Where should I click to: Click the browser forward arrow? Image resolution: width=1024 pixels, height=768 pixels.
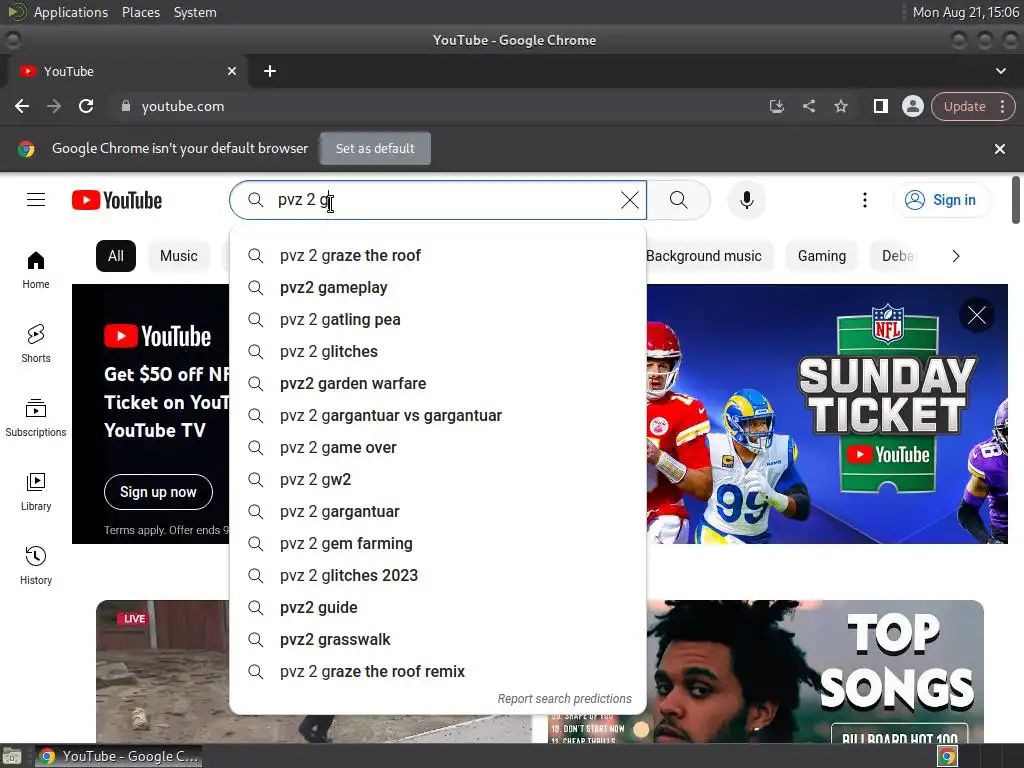tap(54, 106)
